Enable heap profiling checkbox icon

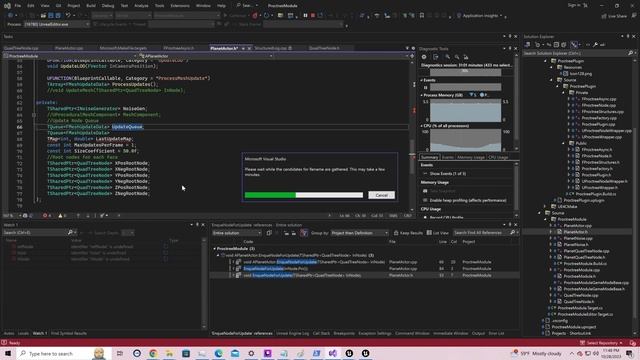click(425, 200)
